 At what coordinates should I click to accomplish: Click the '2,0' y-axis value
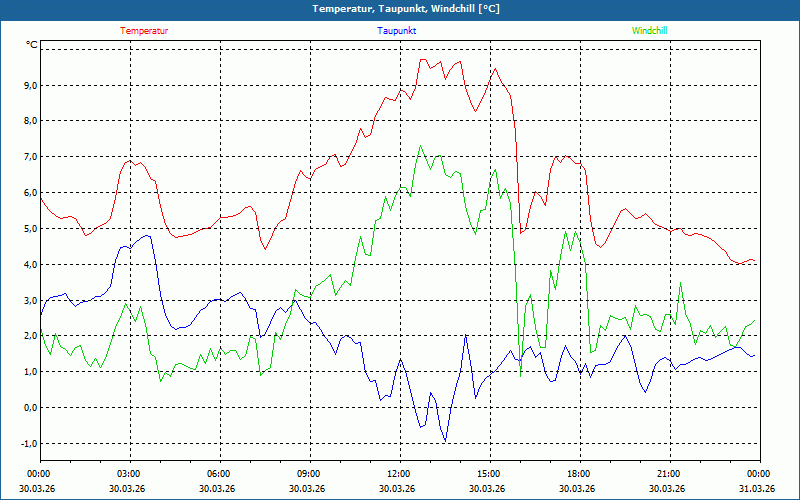(31, 336)
